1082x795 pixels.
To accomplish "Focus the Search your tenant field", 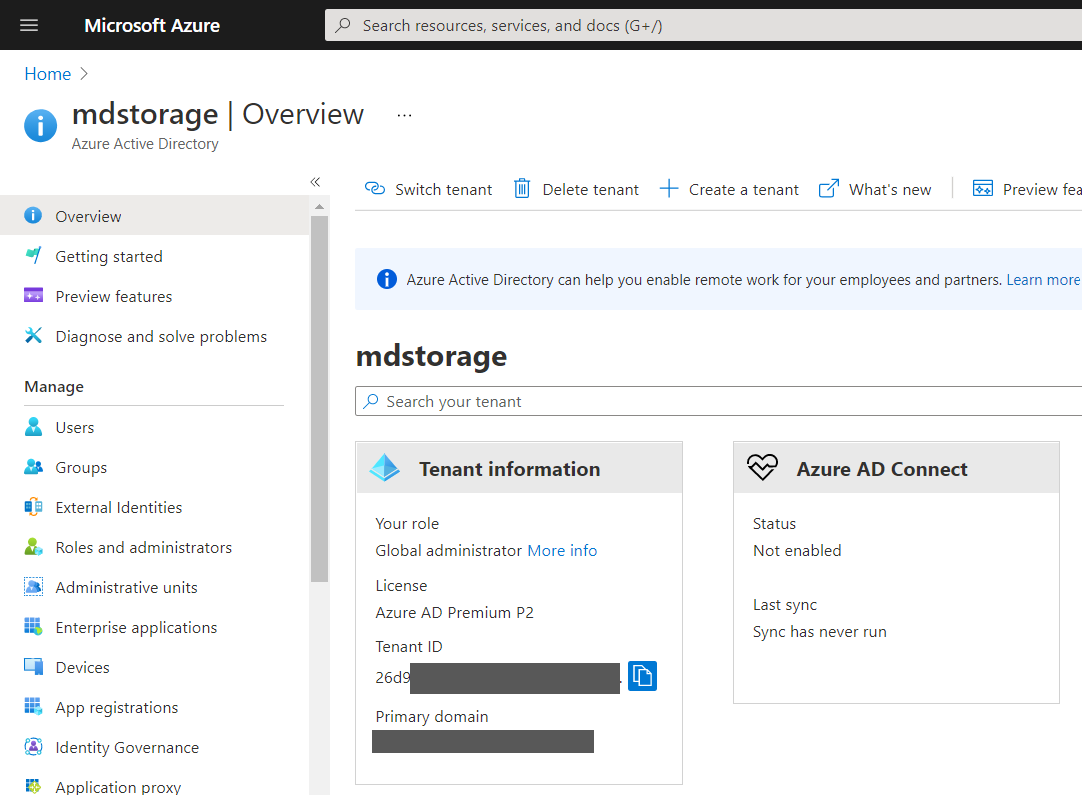I will (x=718, y=401).
